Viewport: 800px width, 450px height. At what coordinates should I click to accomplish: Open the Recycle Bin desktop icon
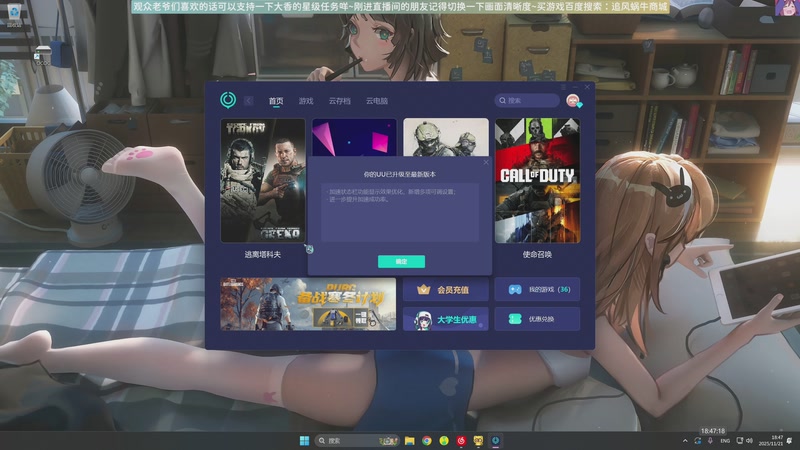[x=14, y=14]
